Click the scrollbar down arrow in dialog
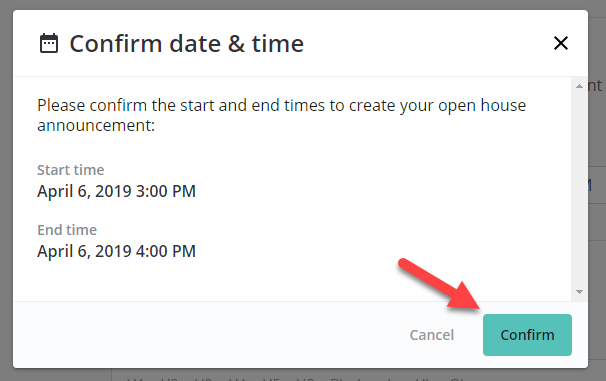 (579, 292)
